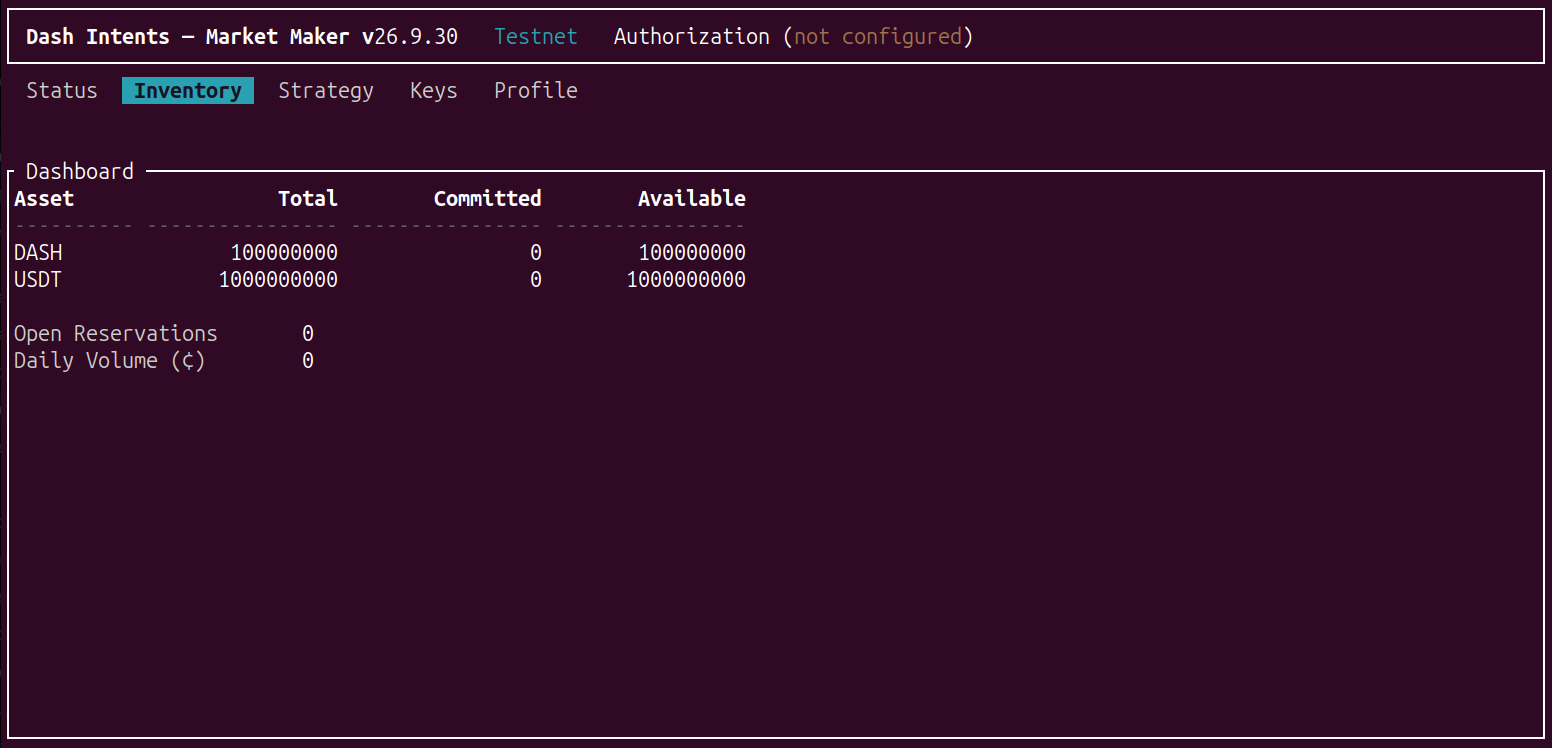Click DASH committed value 0
The height and width of the screenshot is (748, 1552).
click(536, 253)
